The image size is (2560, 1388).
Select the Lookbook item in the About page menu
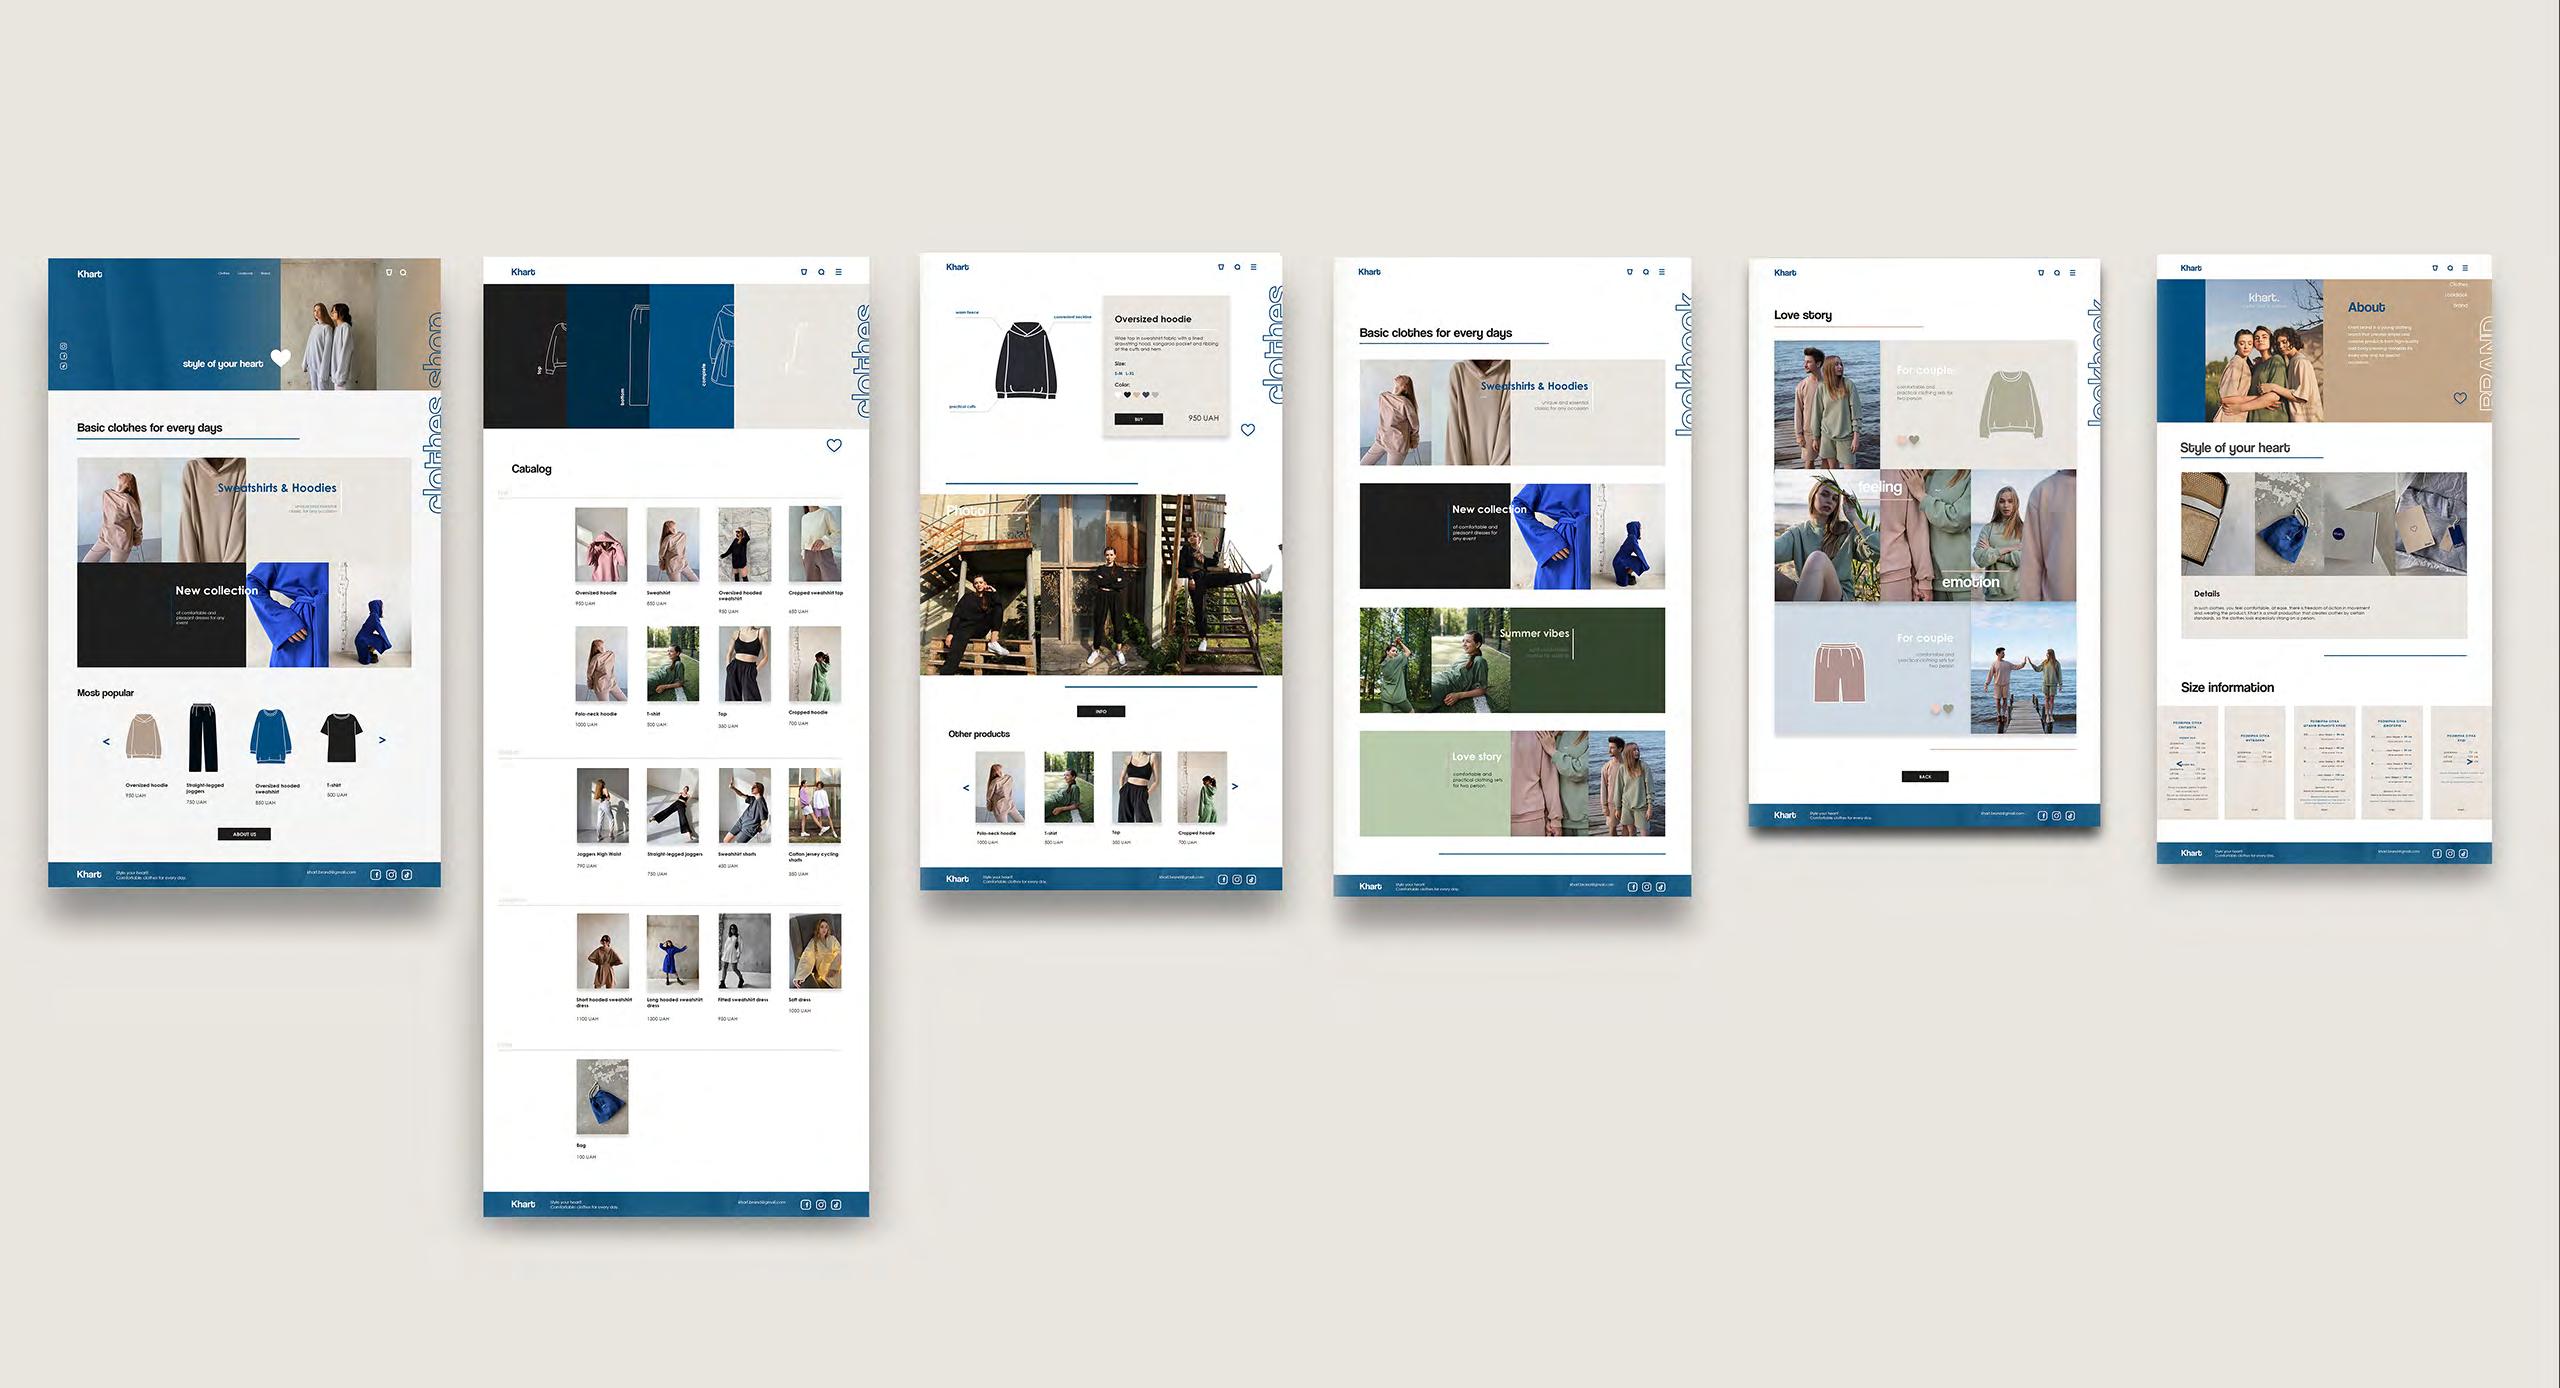[2455, 295]
